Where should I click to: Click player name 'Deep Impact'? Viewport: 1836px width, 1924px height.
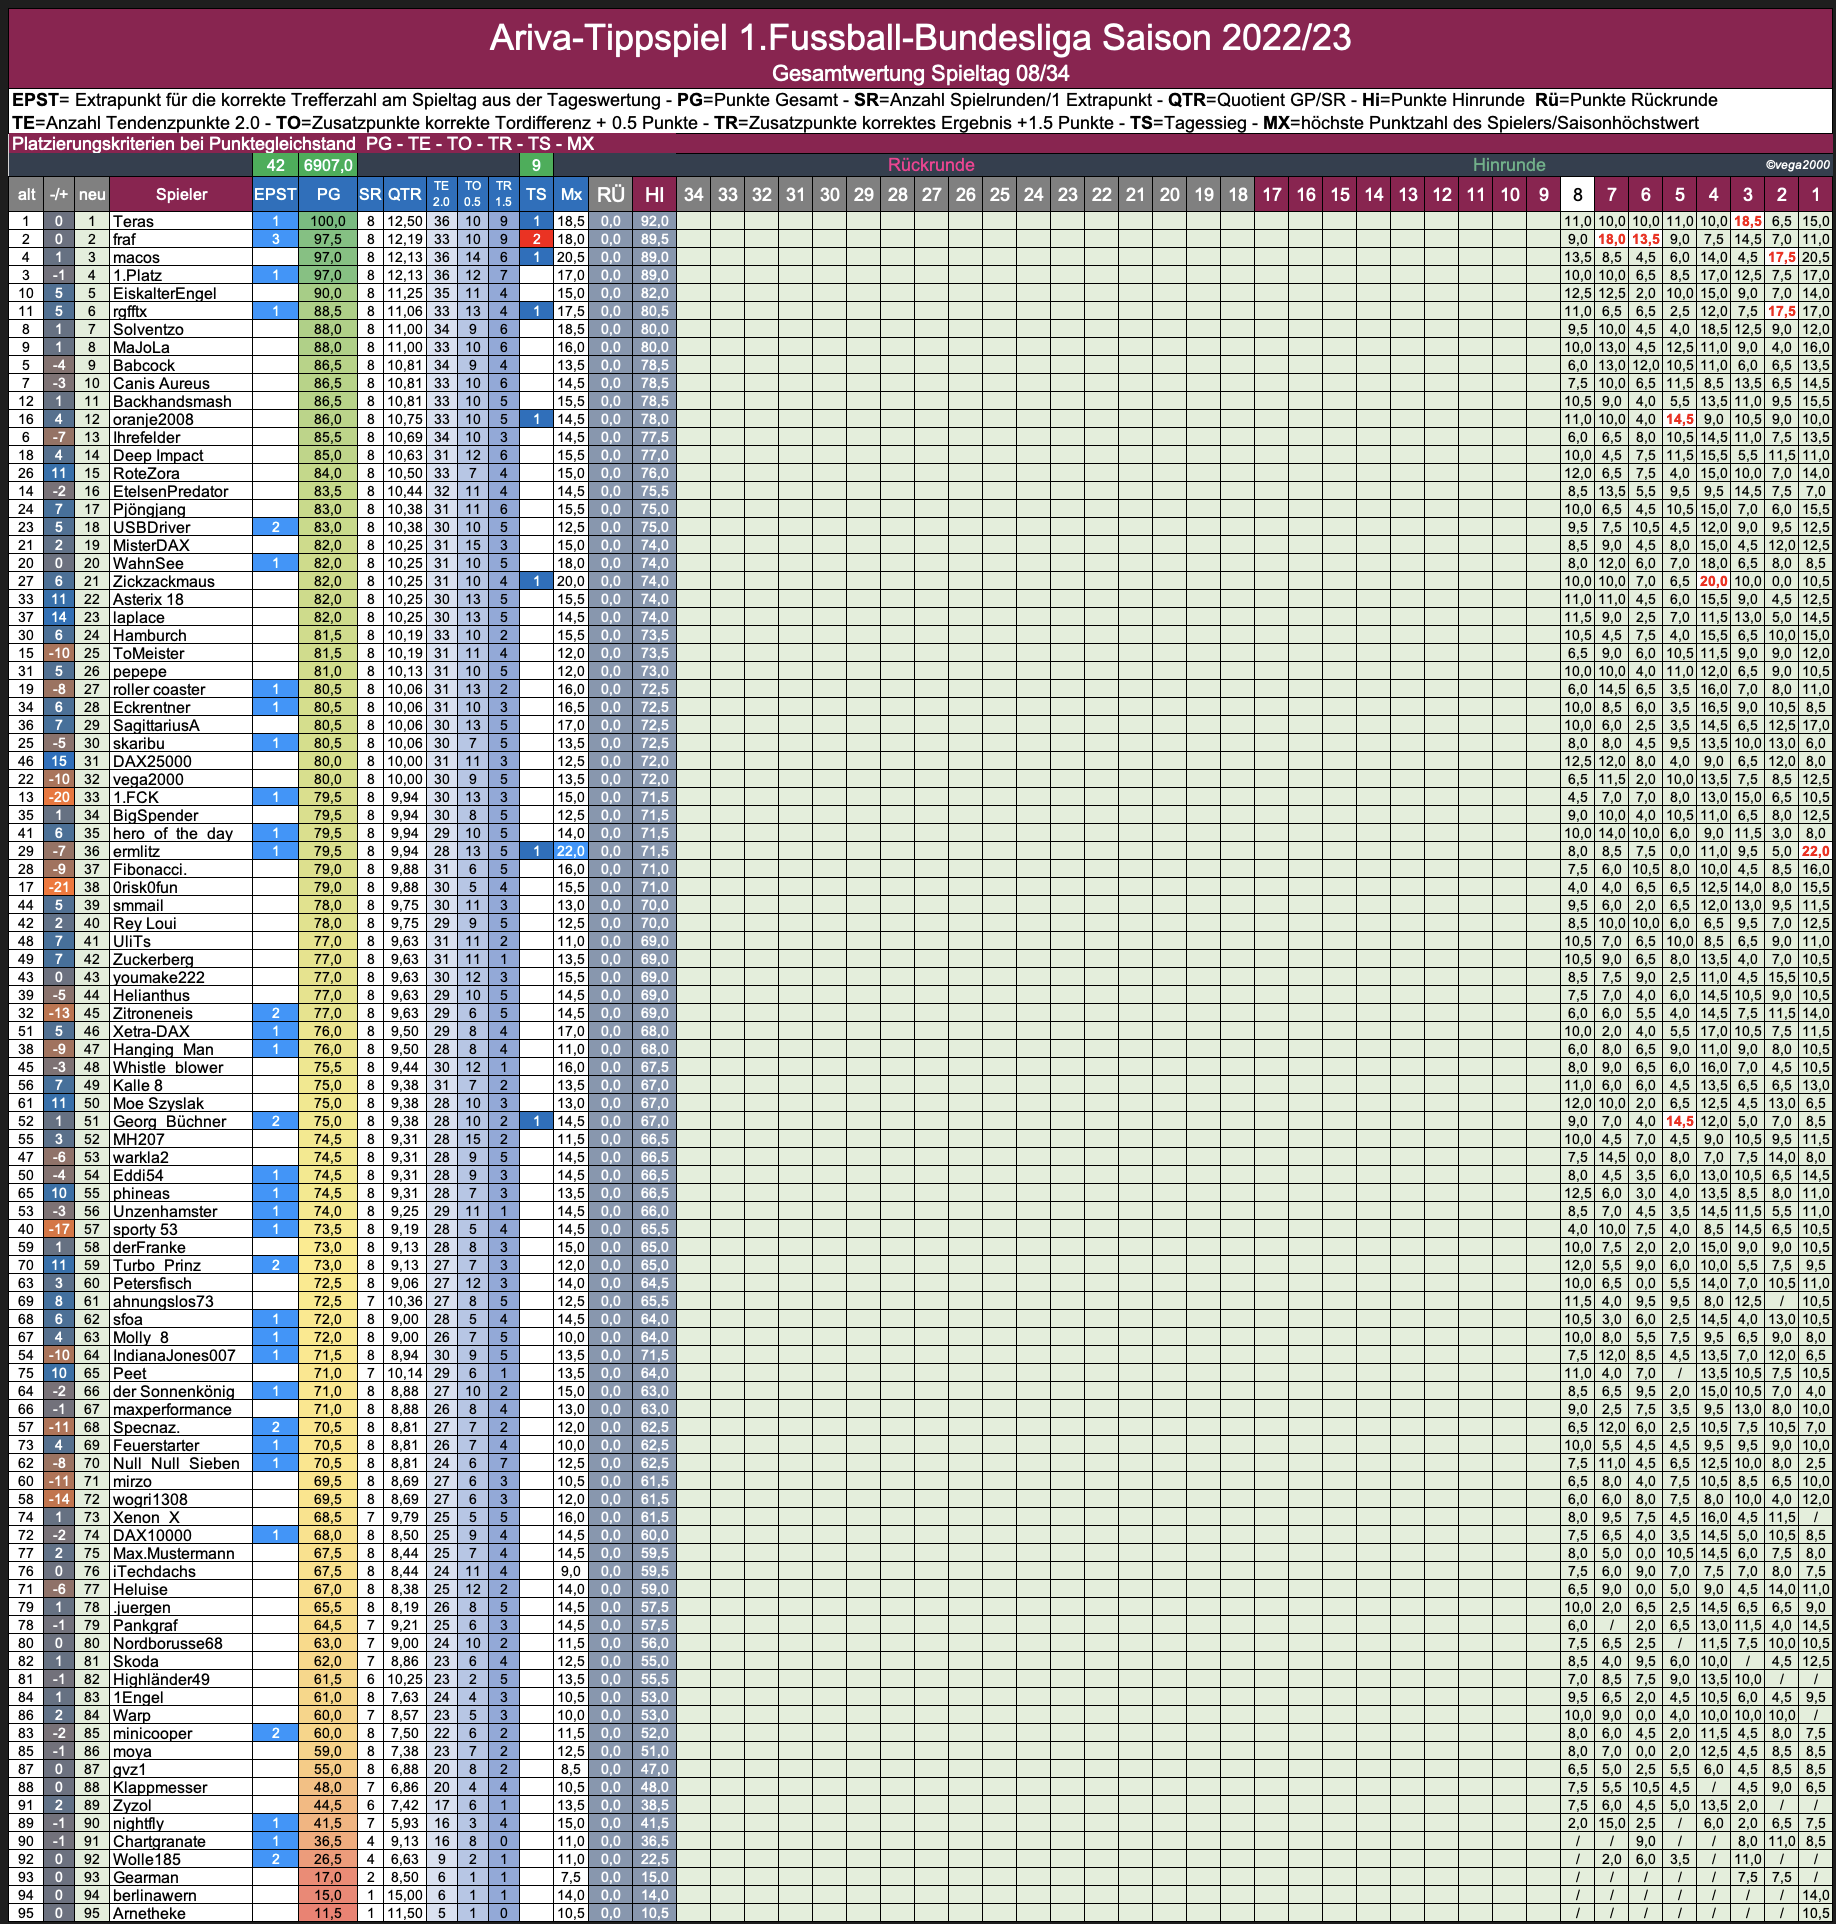click(158, 455)
